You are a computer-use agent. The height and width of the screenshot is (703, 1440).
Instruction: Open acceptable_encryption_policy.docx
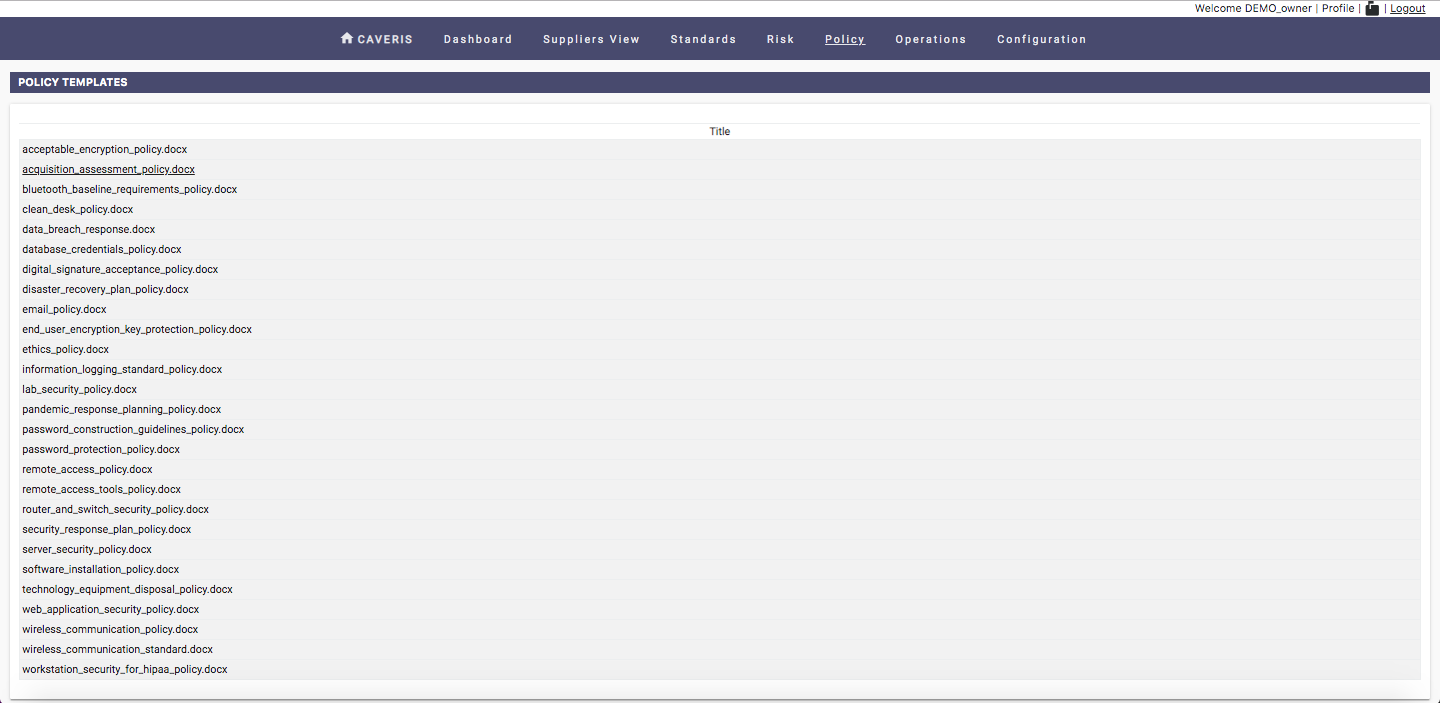(105, 149)
